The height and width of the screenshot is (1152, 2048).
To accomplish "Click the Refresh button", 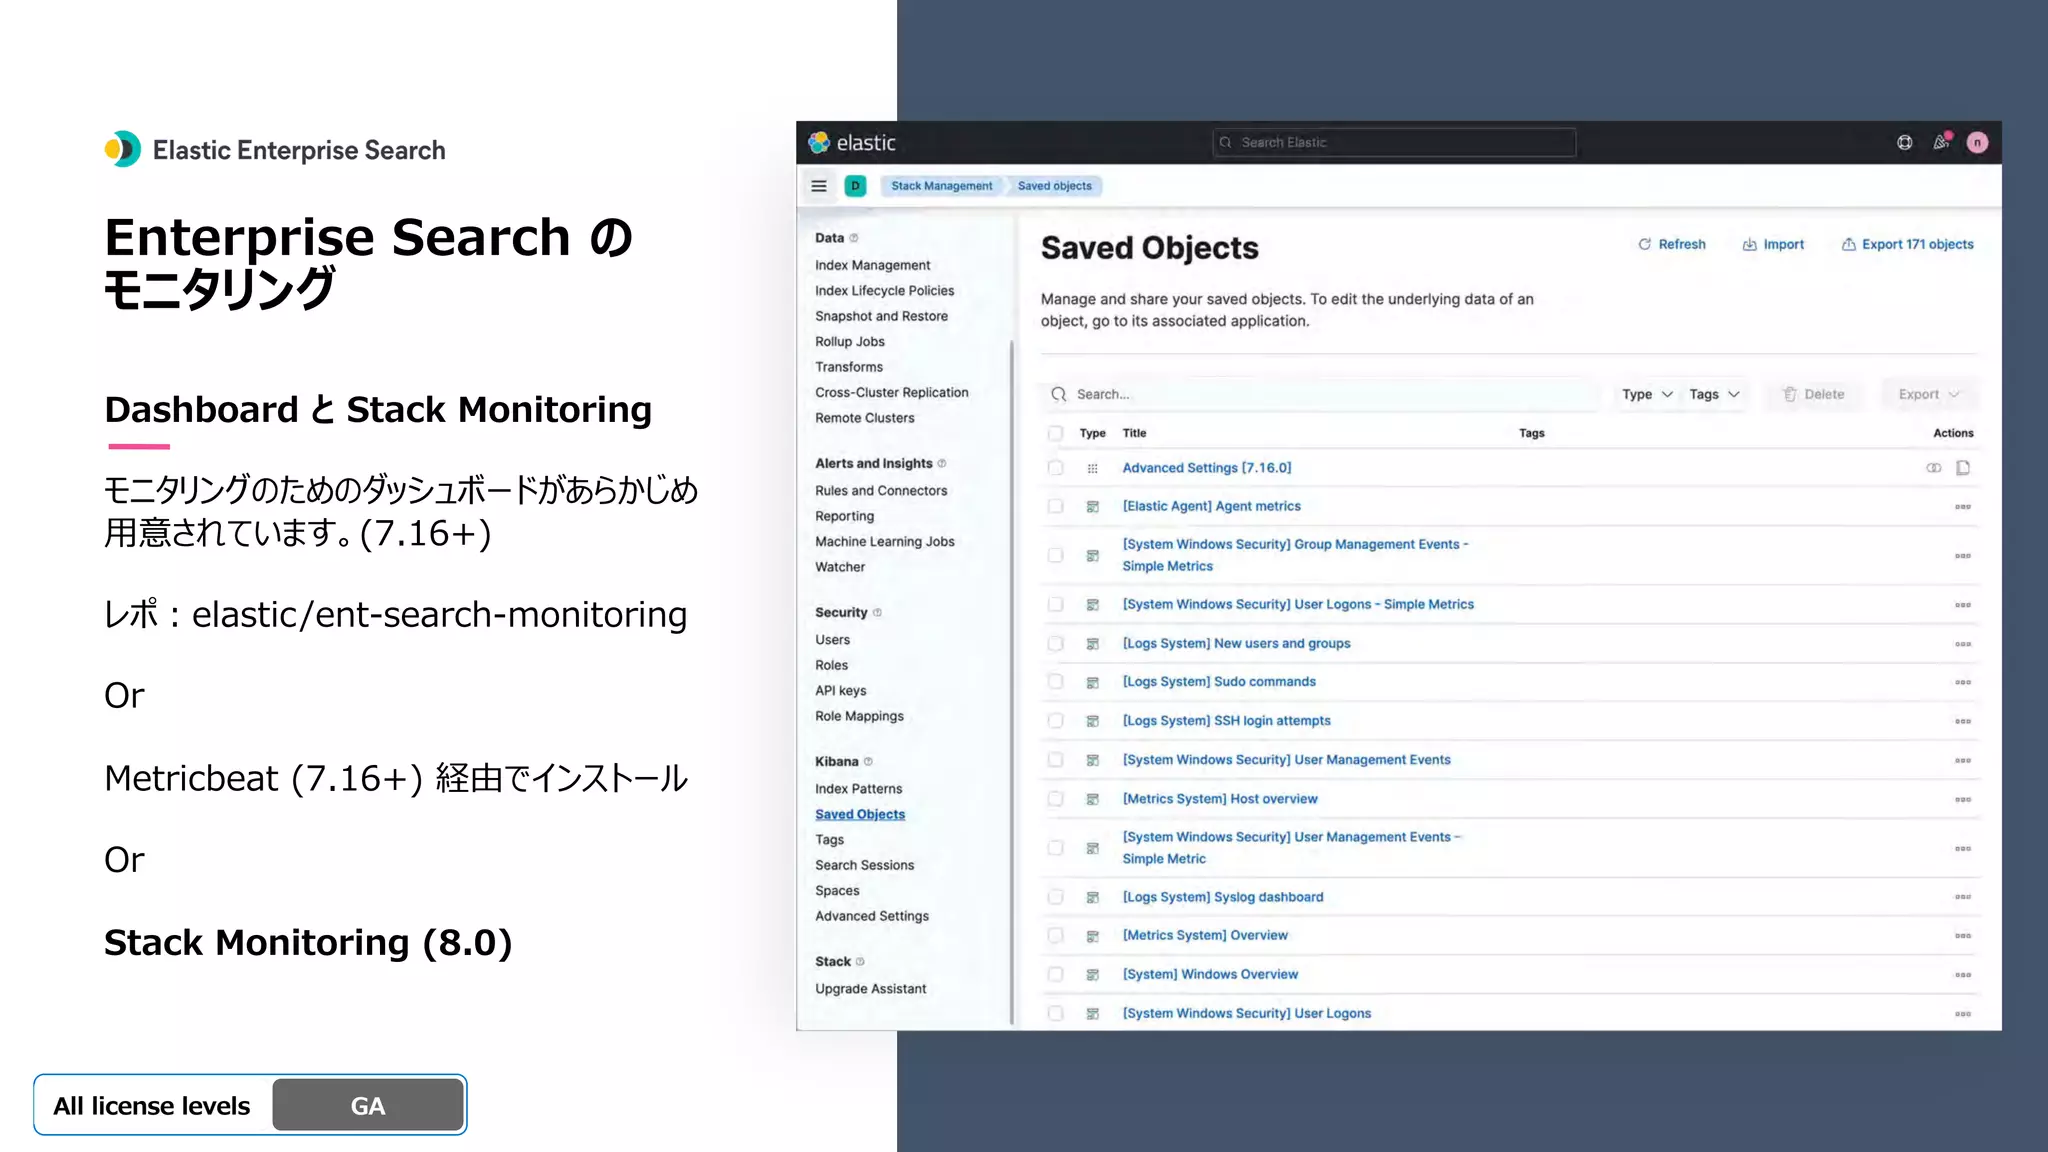I will click(1672, 244).
